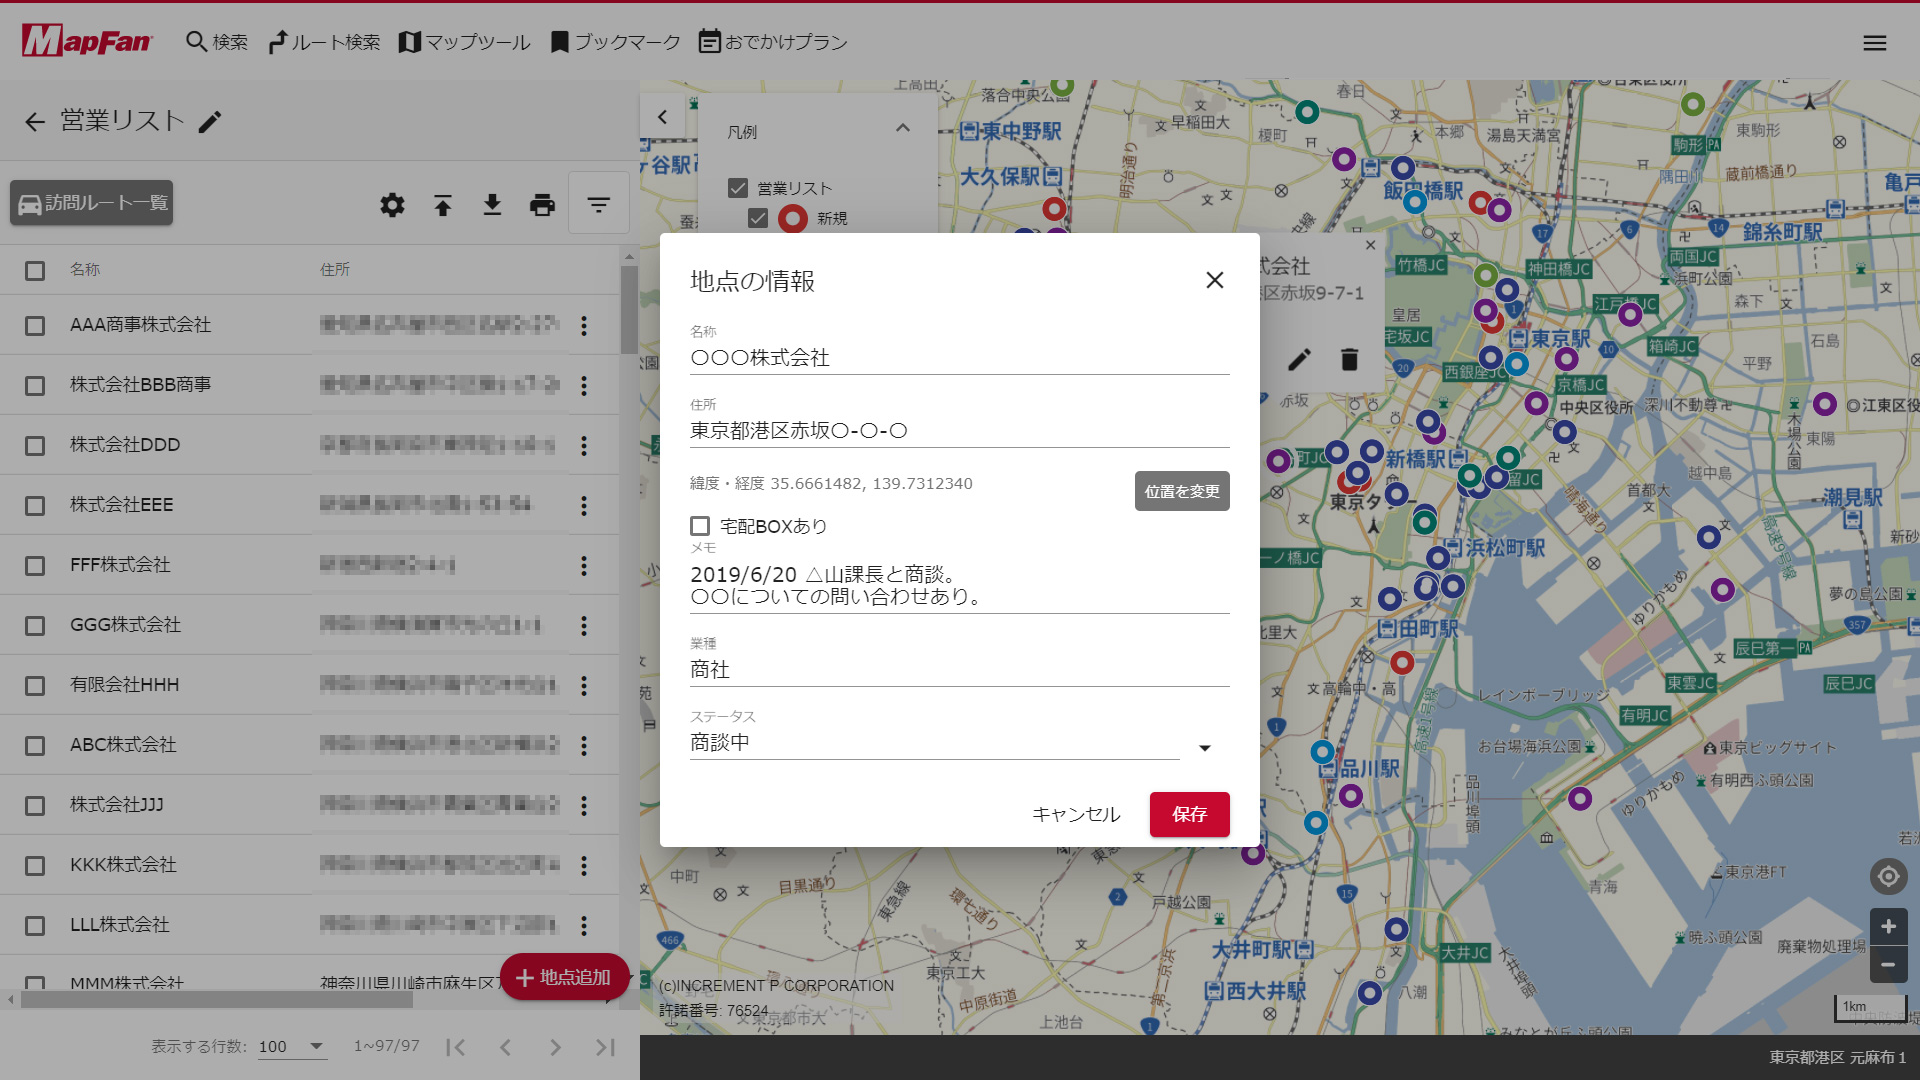Click キャンセル button
This screenshot has height=1080, width=1920.
[x=1076, y=814]
